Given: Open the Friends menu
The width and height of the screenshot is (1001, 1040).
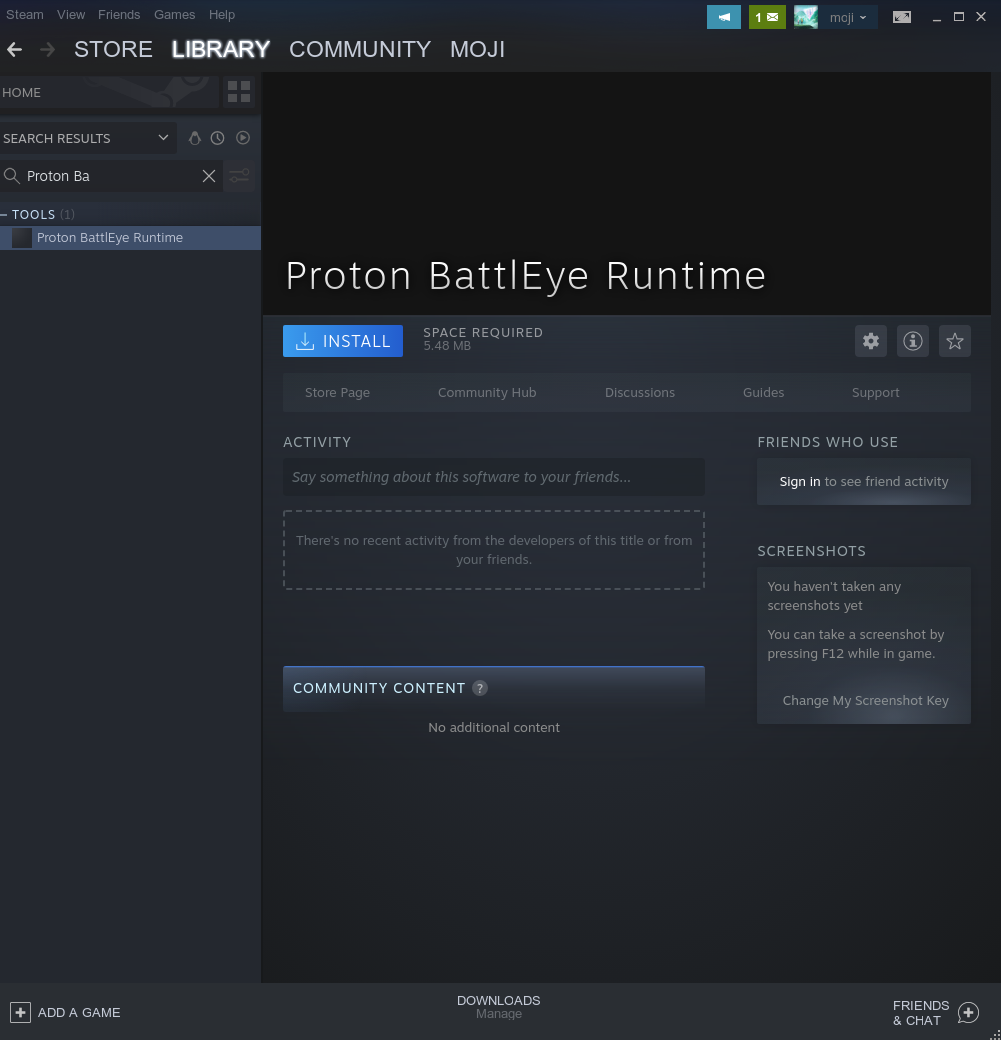Looking at the screenshot, I should [119, 15].
